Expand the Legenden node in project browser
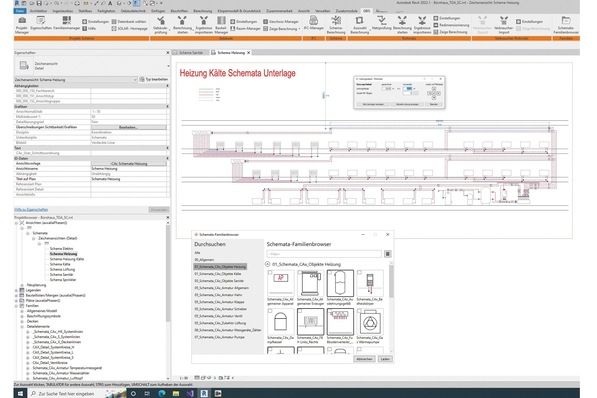Image resolution: width=597 pixels, height=398 pixels. coord(16,290)
